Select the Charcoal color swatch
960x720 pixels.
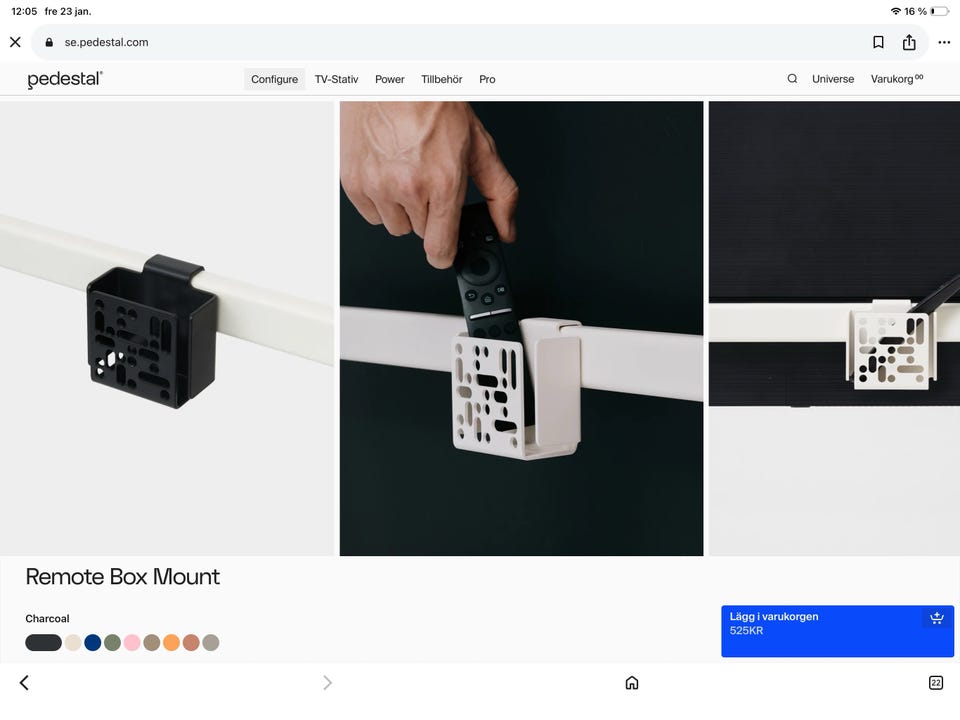pyautogui.click(x=43, y=643)
